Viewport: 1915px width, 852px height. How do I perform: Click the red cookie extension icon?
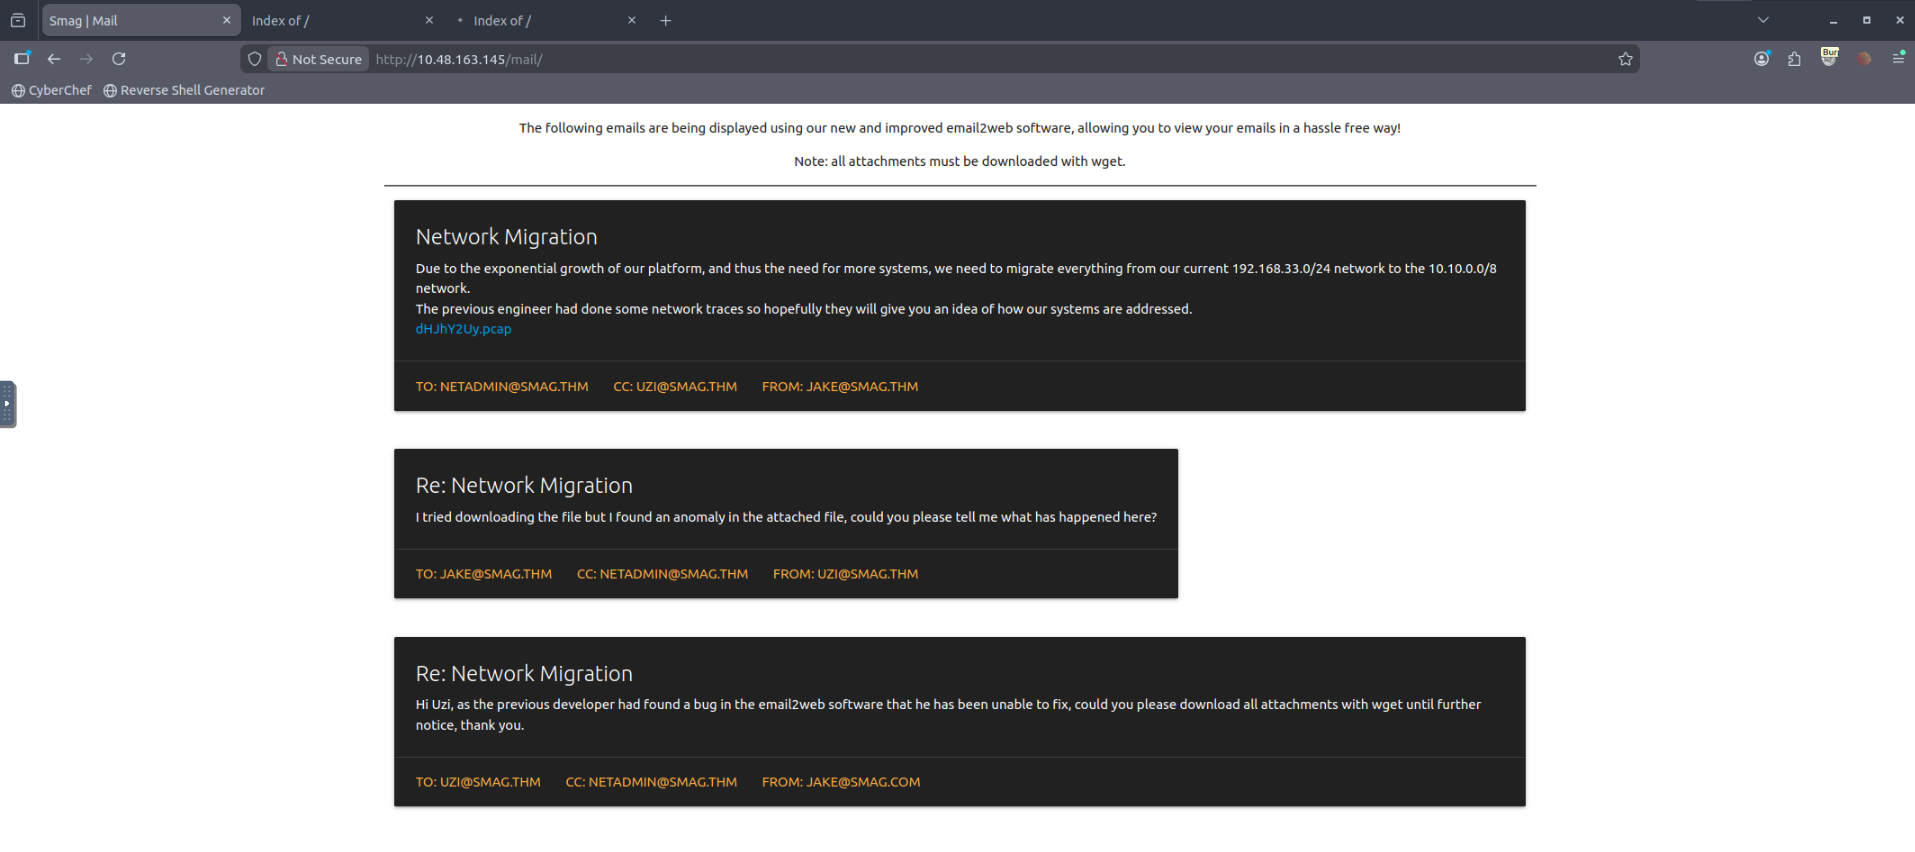point(1864,59)
